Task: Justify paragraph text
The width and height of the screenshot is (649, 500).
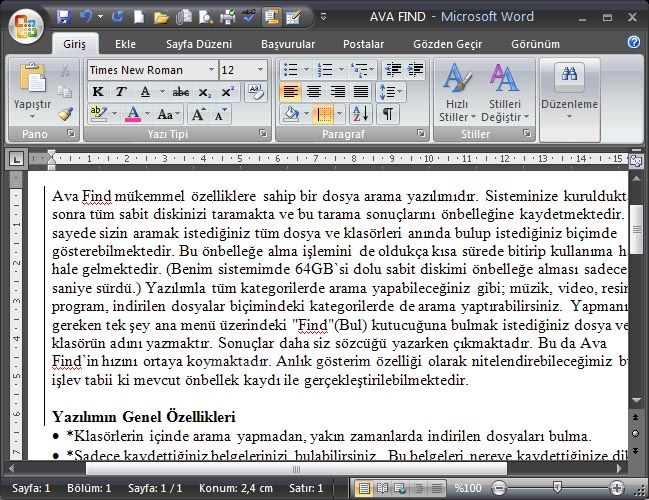Action: point(361,91)
